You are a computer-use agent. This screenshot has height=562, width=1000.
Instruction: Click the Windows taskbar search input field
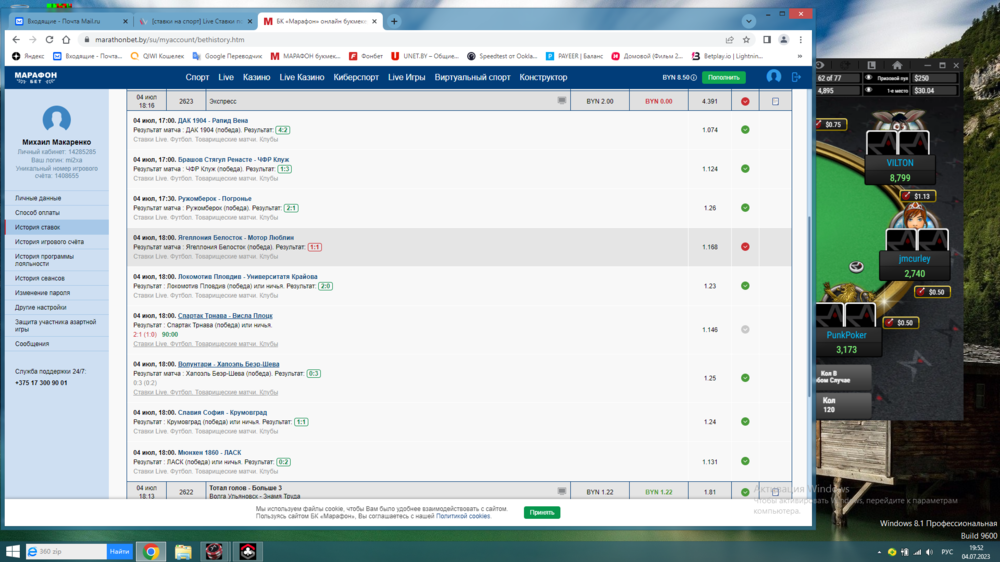(x=70, y=551)
